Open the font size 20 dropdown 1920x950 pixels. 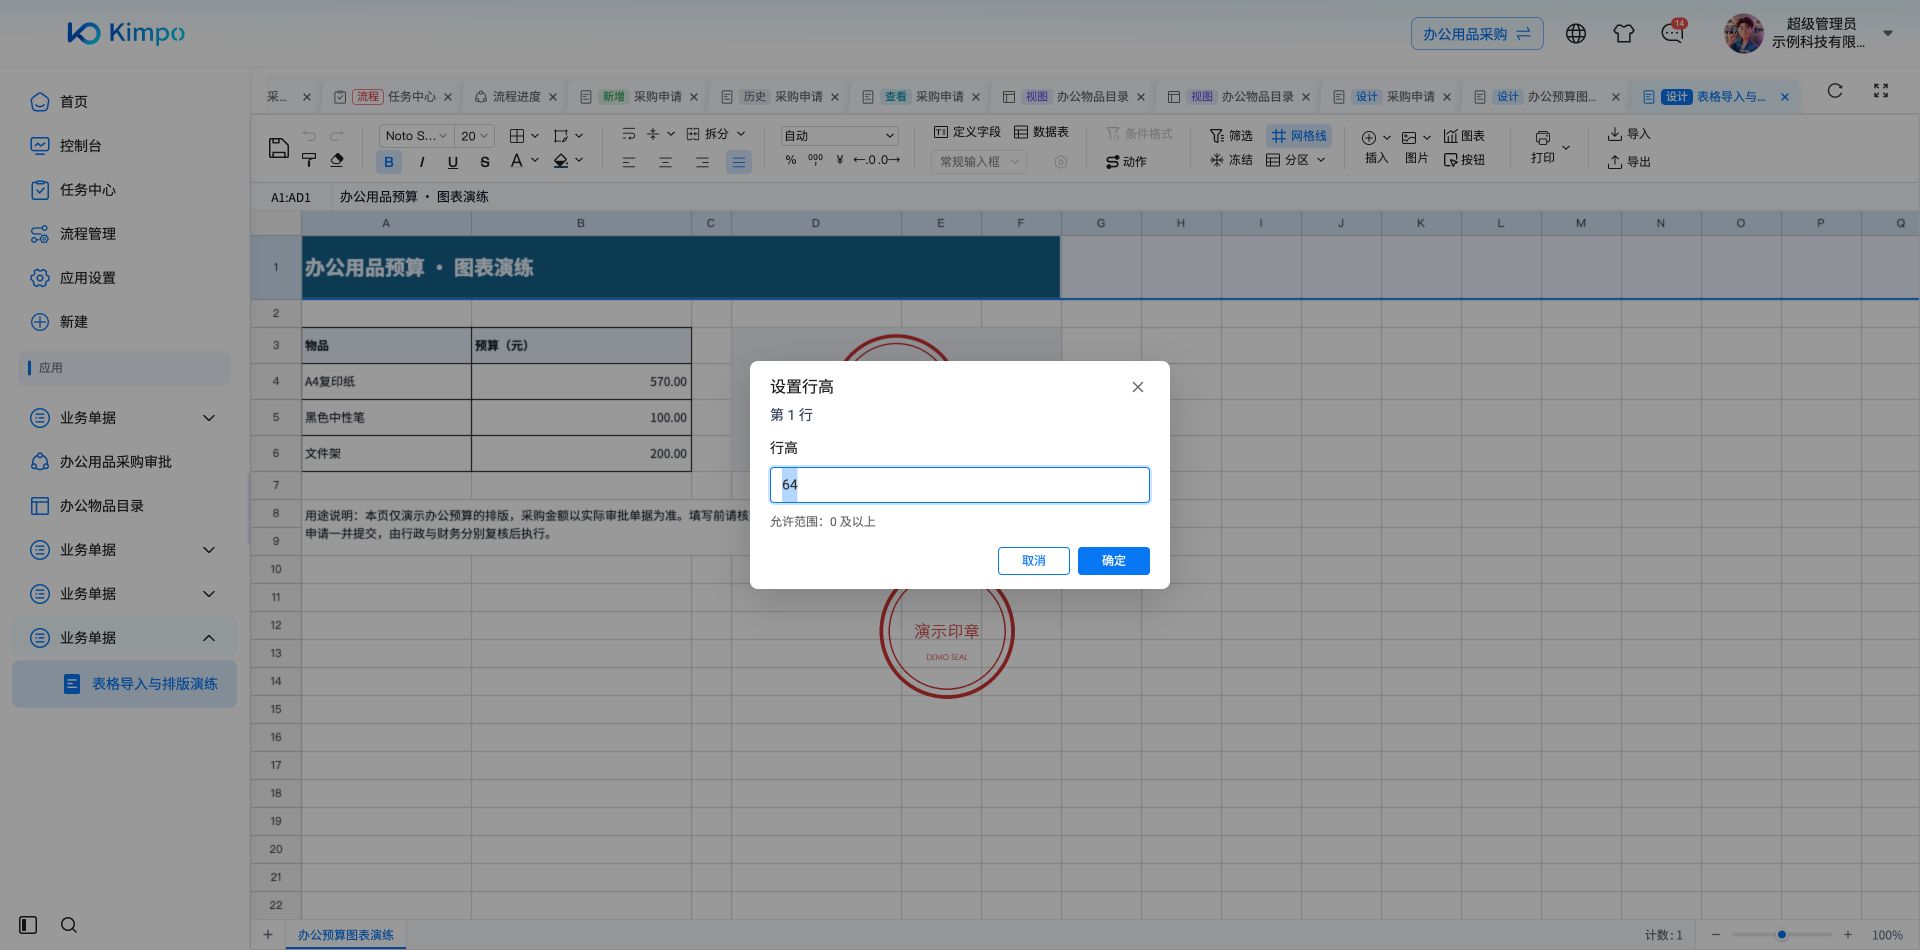tap(474, 135)
